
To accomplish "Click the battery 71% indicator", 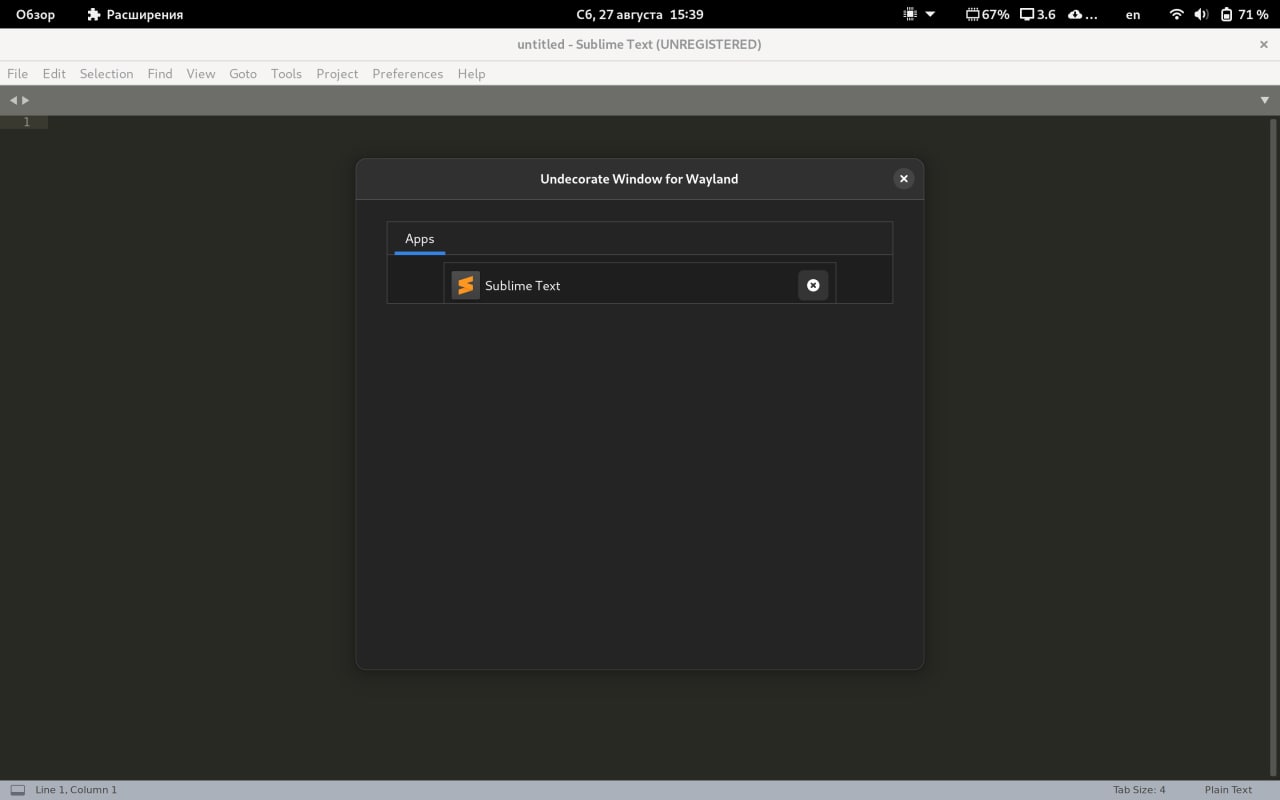I will point(1244,14).
